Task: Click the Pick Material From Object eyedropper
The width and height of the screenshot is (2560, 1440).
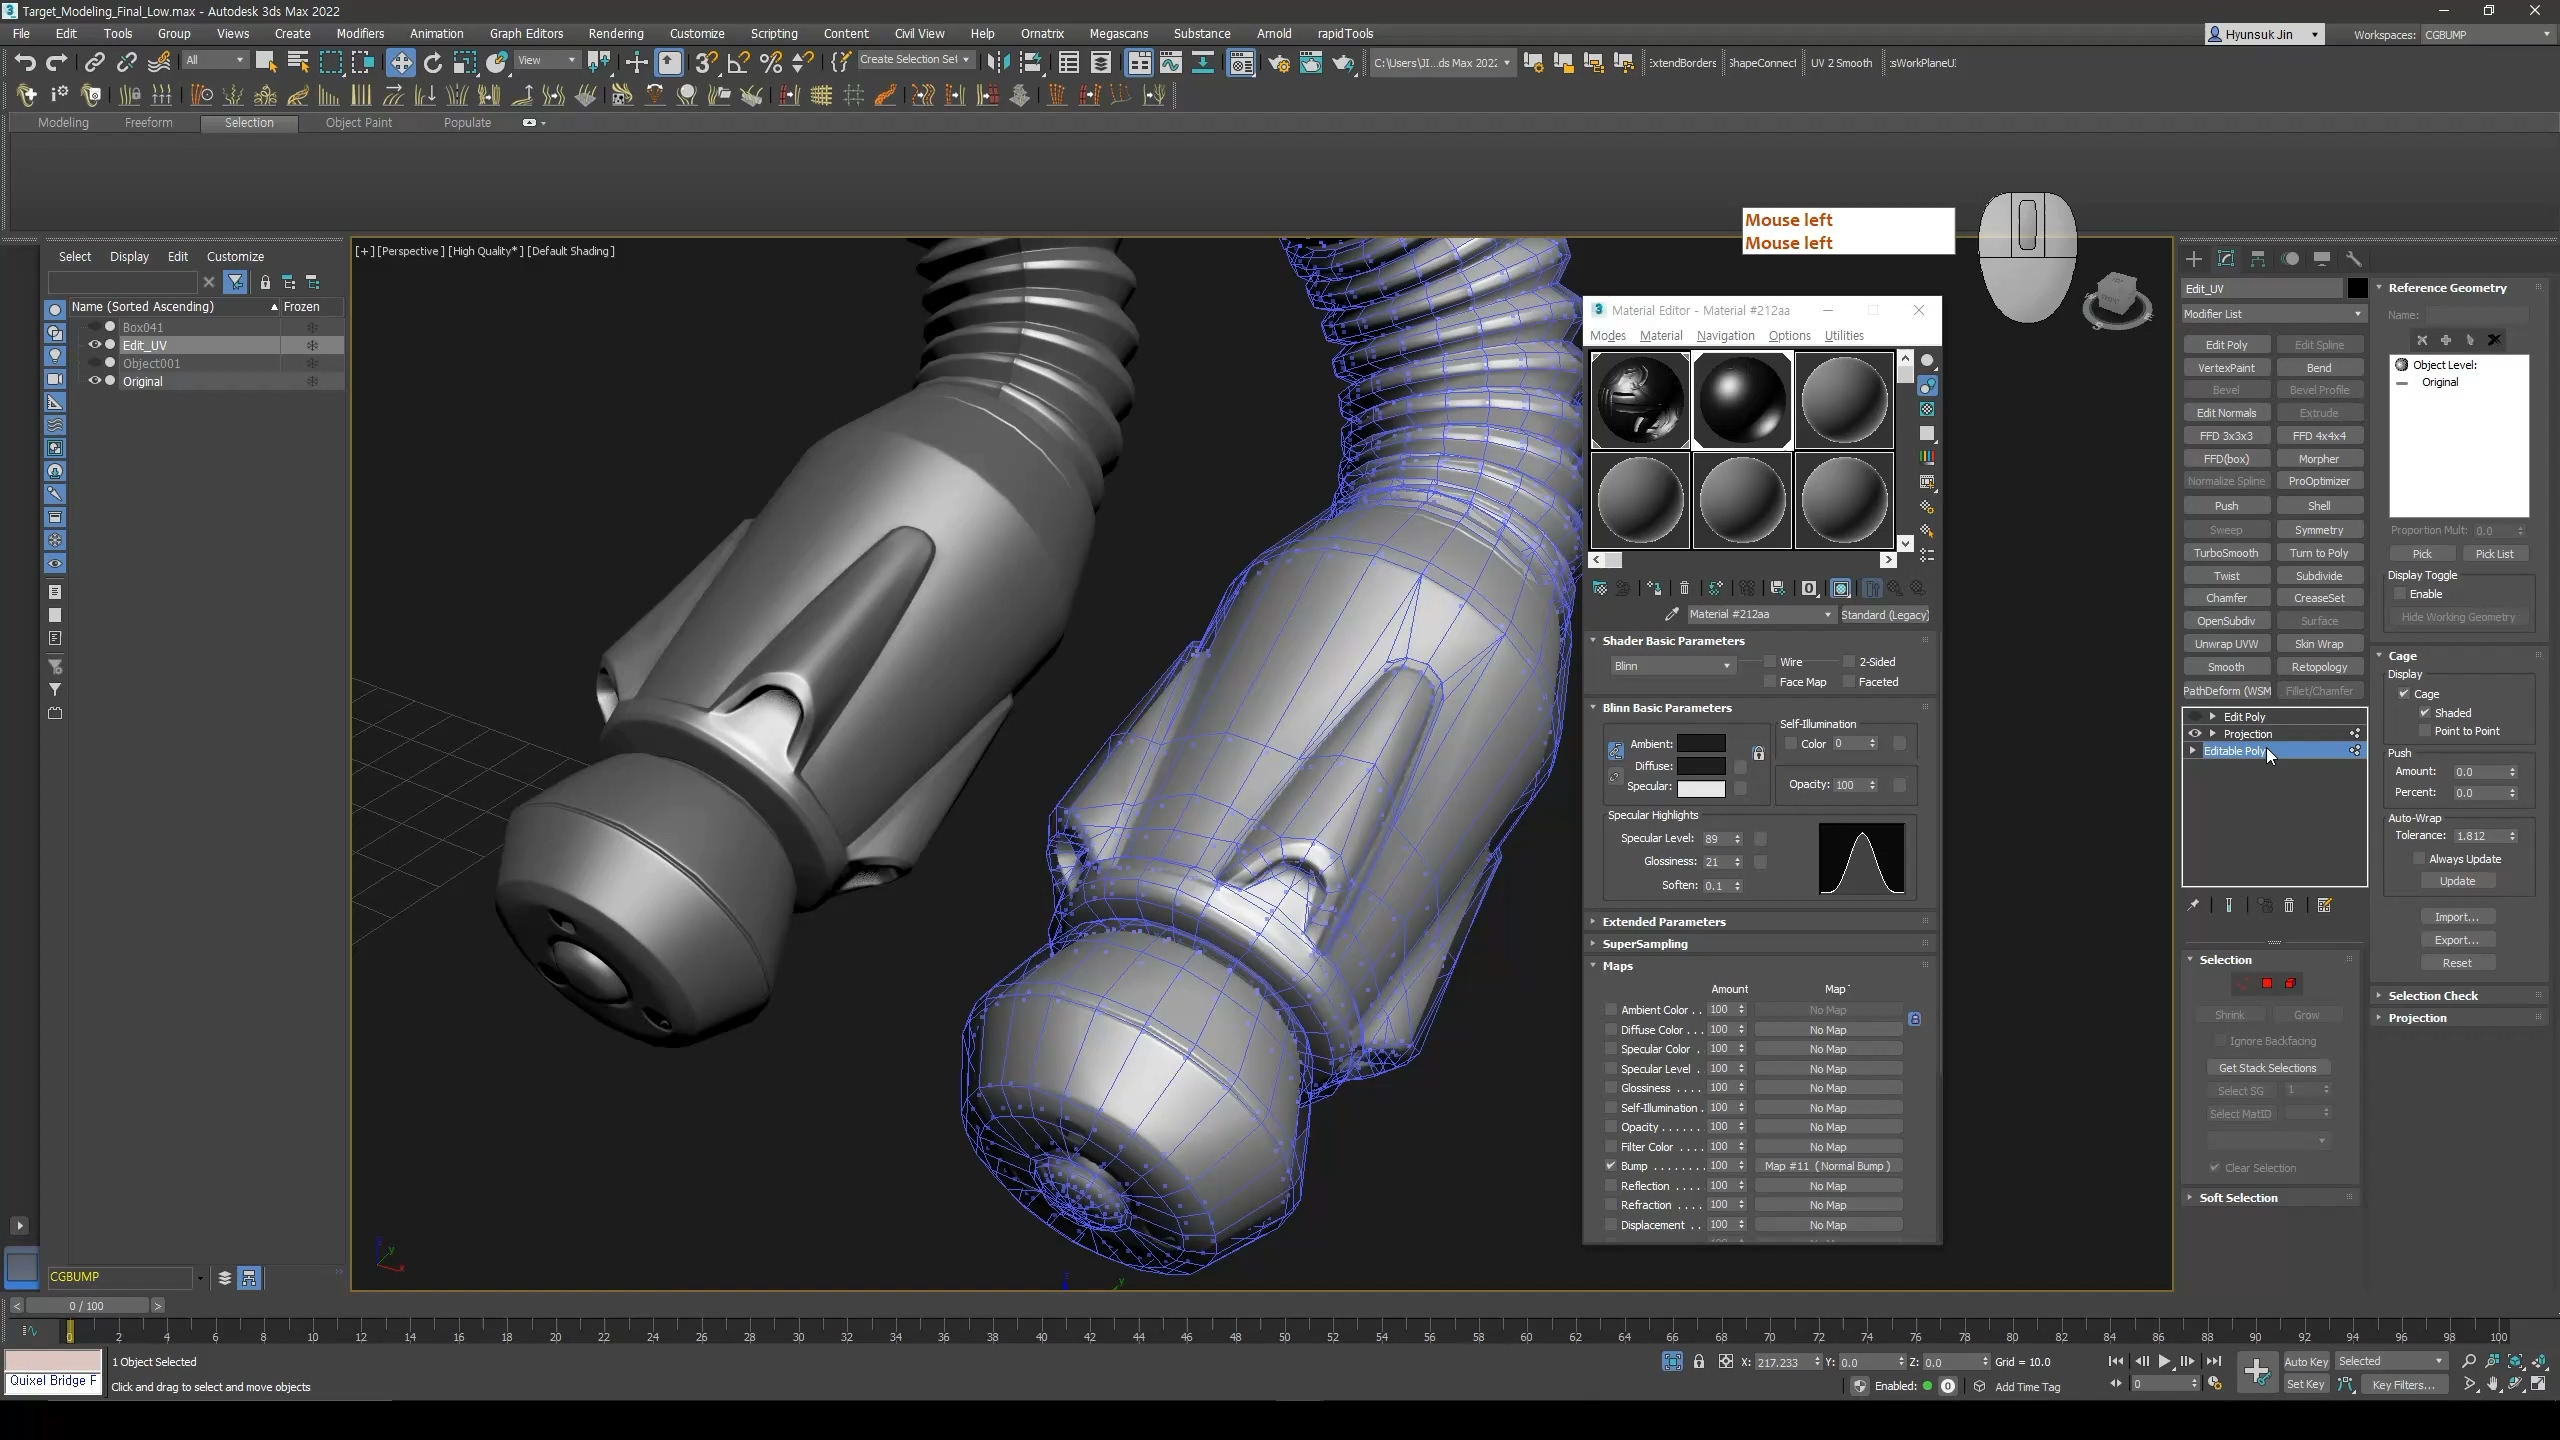Action: coord(1671,615)
